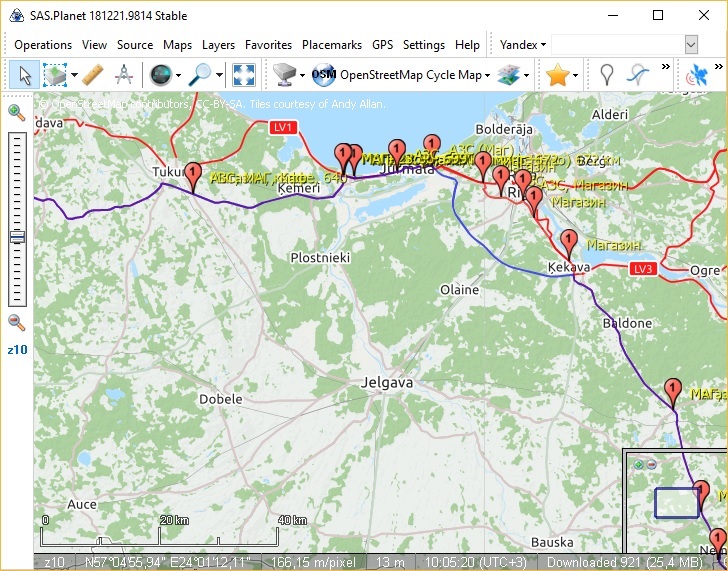Expand GPS toolbar overflow chevron
728x571 pixels.
click(718, 66)
